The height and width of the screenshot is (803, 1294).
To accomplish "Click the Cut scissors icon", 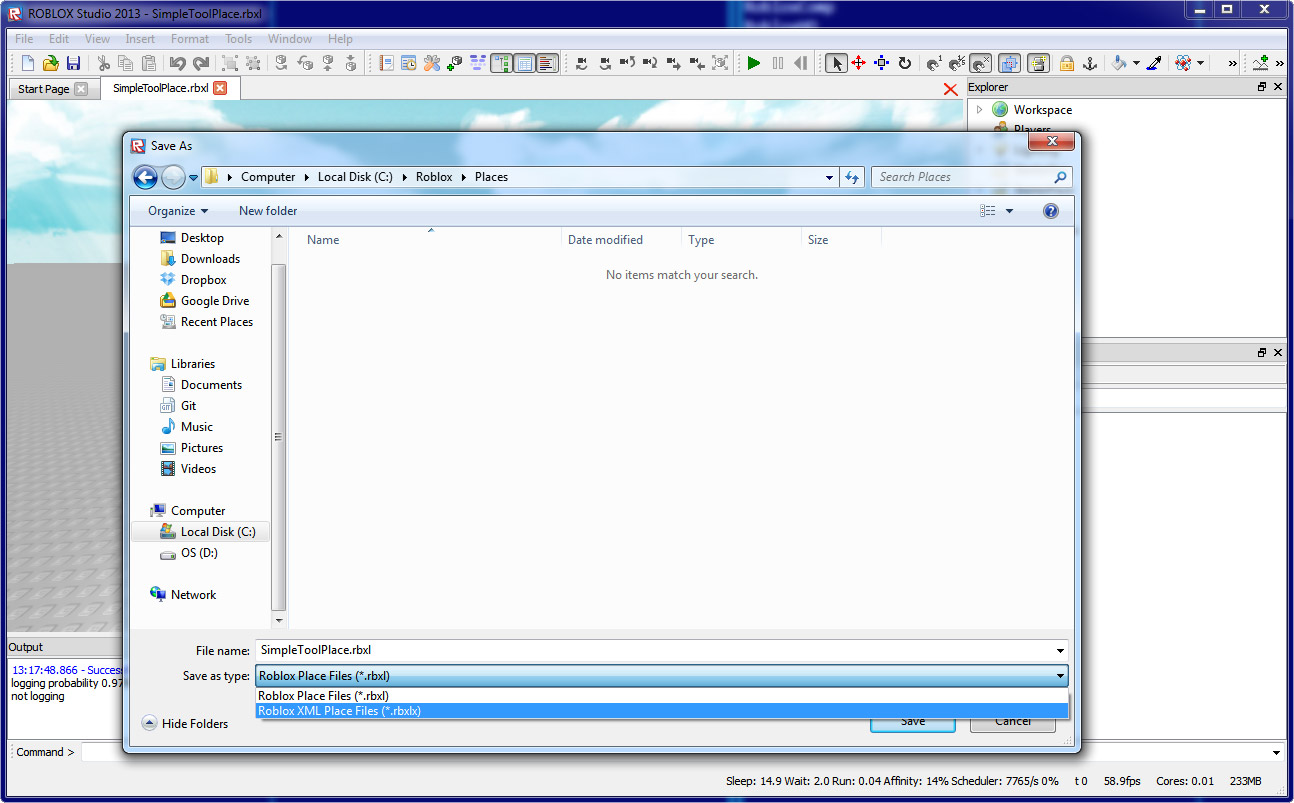I will click(x=103, y=63).
